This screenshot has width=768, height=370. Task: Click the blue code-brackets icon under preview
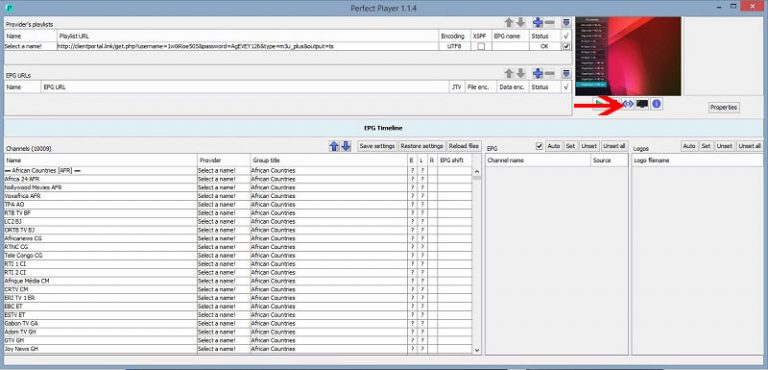tap(628, 104)
